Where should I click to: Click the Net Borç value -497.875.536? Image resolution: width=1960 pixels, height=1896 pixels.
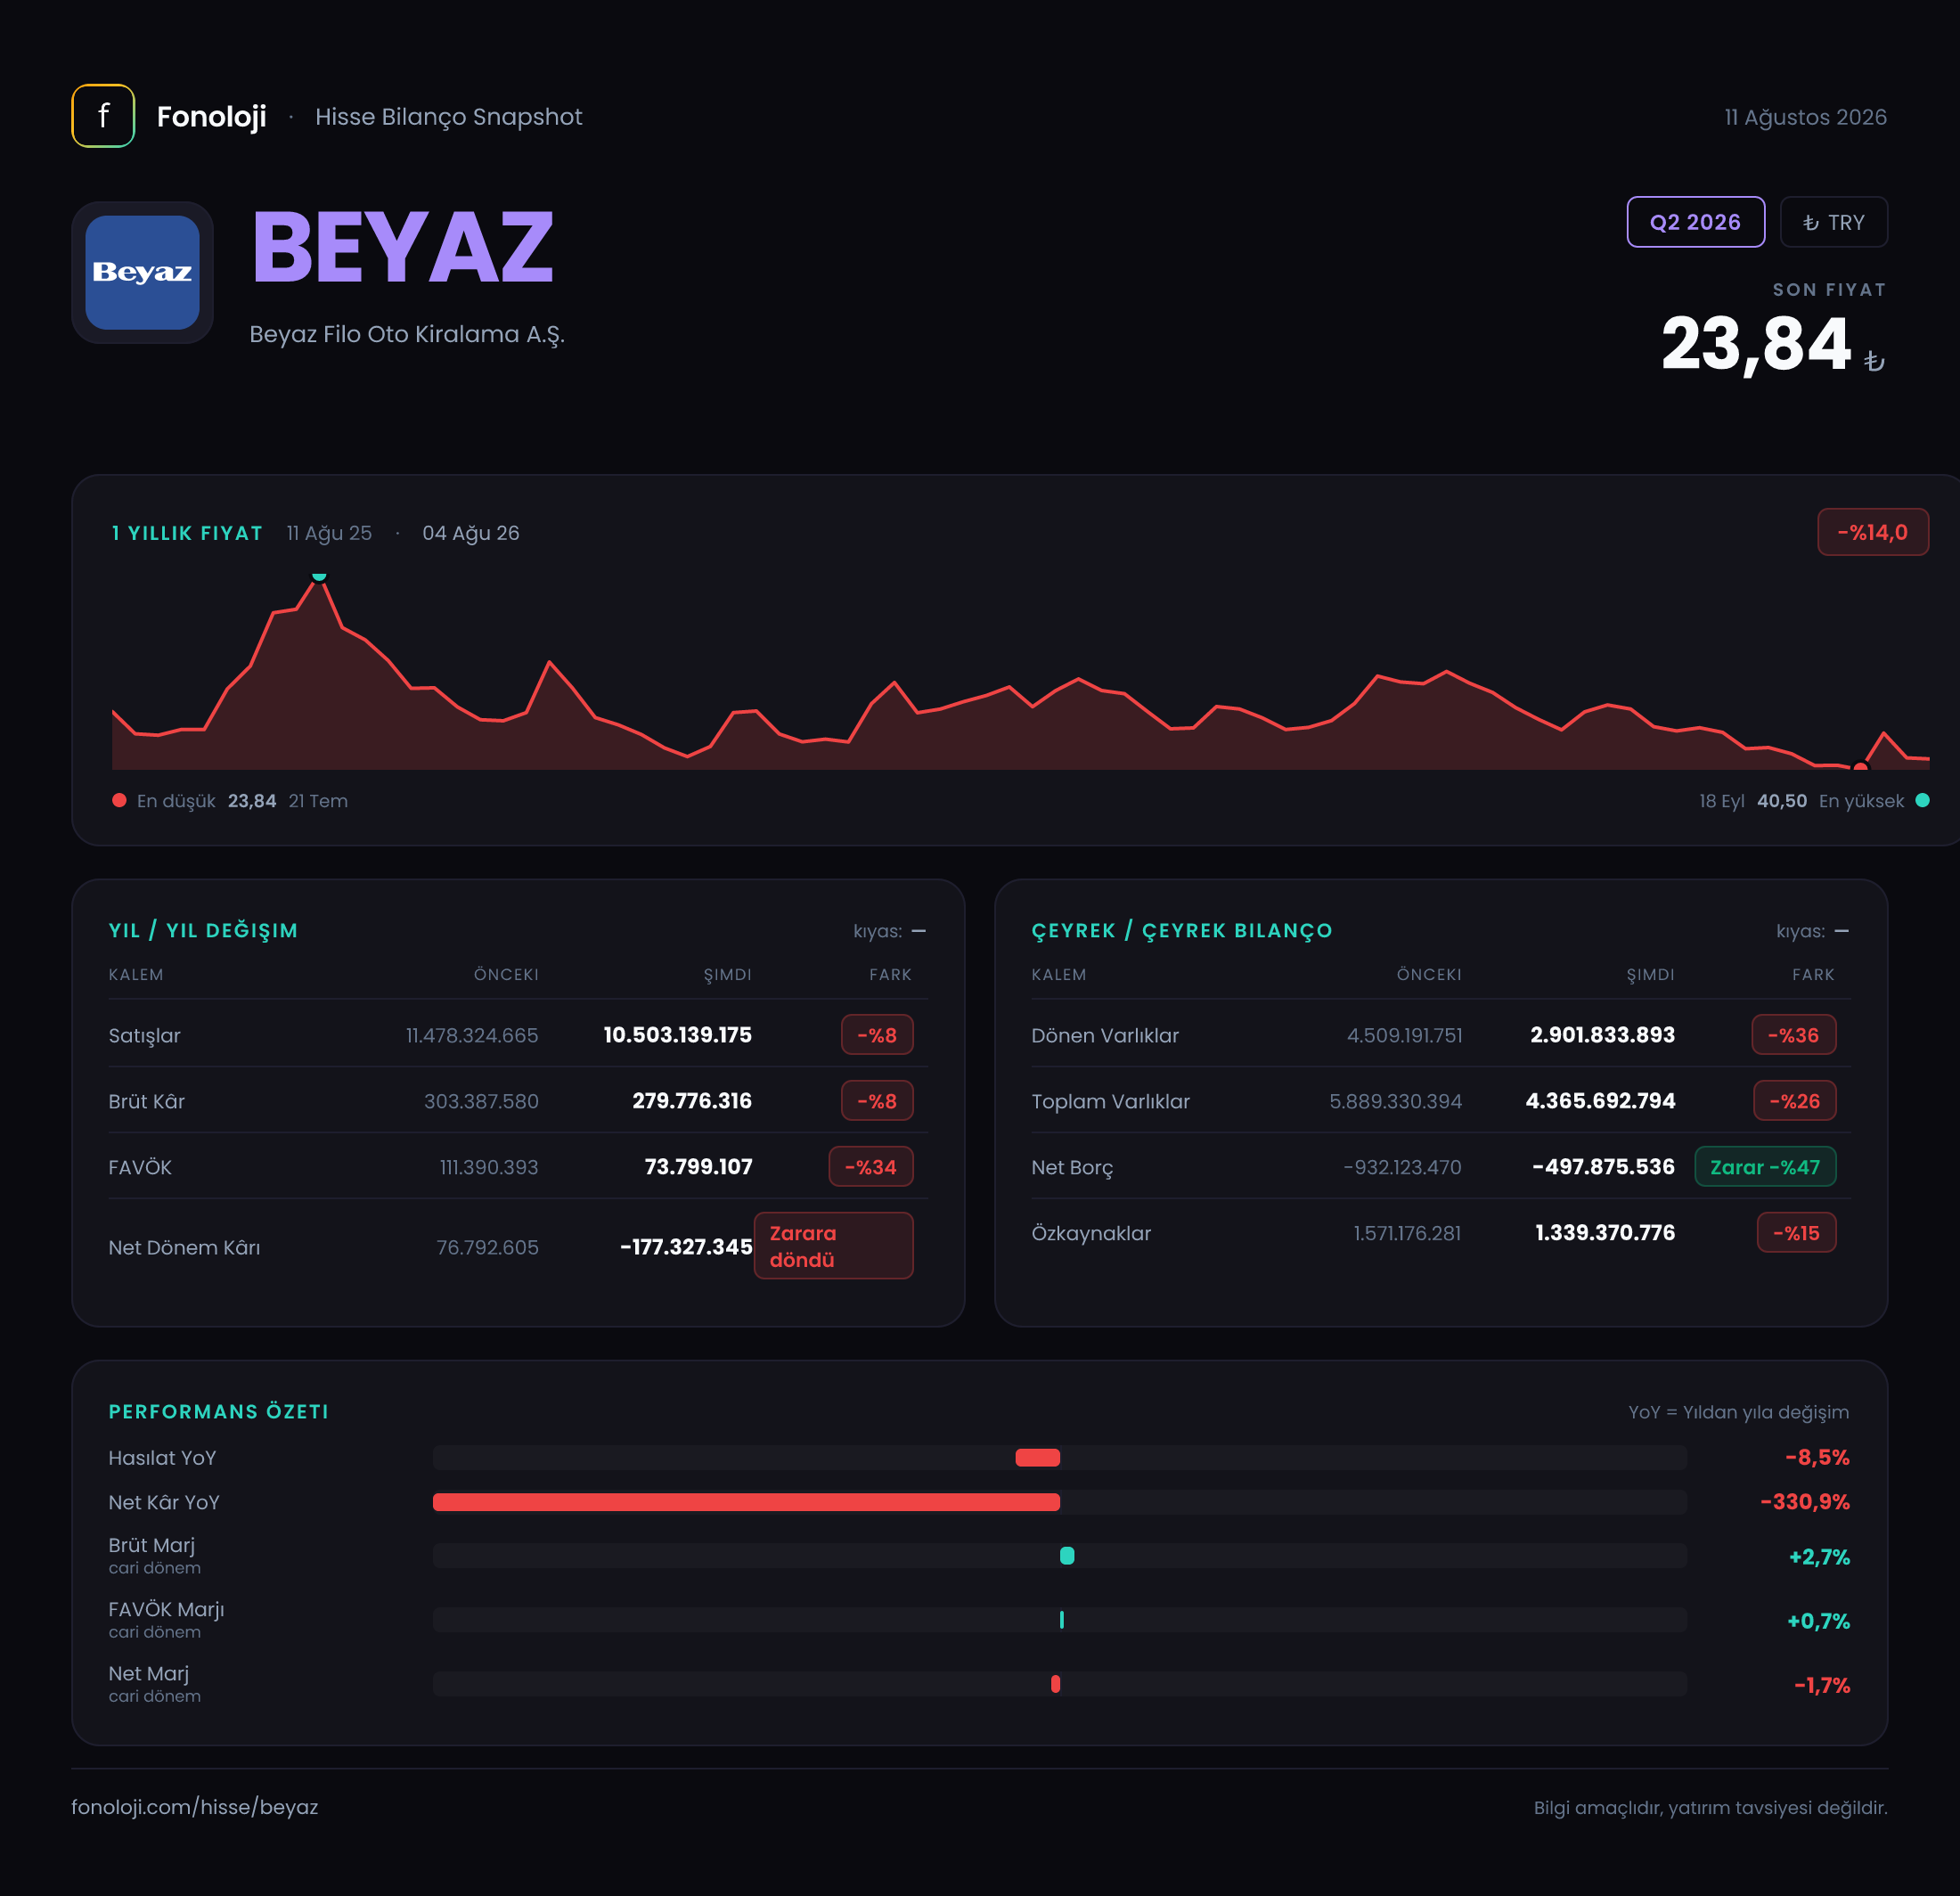(x=1603, y=1167)
